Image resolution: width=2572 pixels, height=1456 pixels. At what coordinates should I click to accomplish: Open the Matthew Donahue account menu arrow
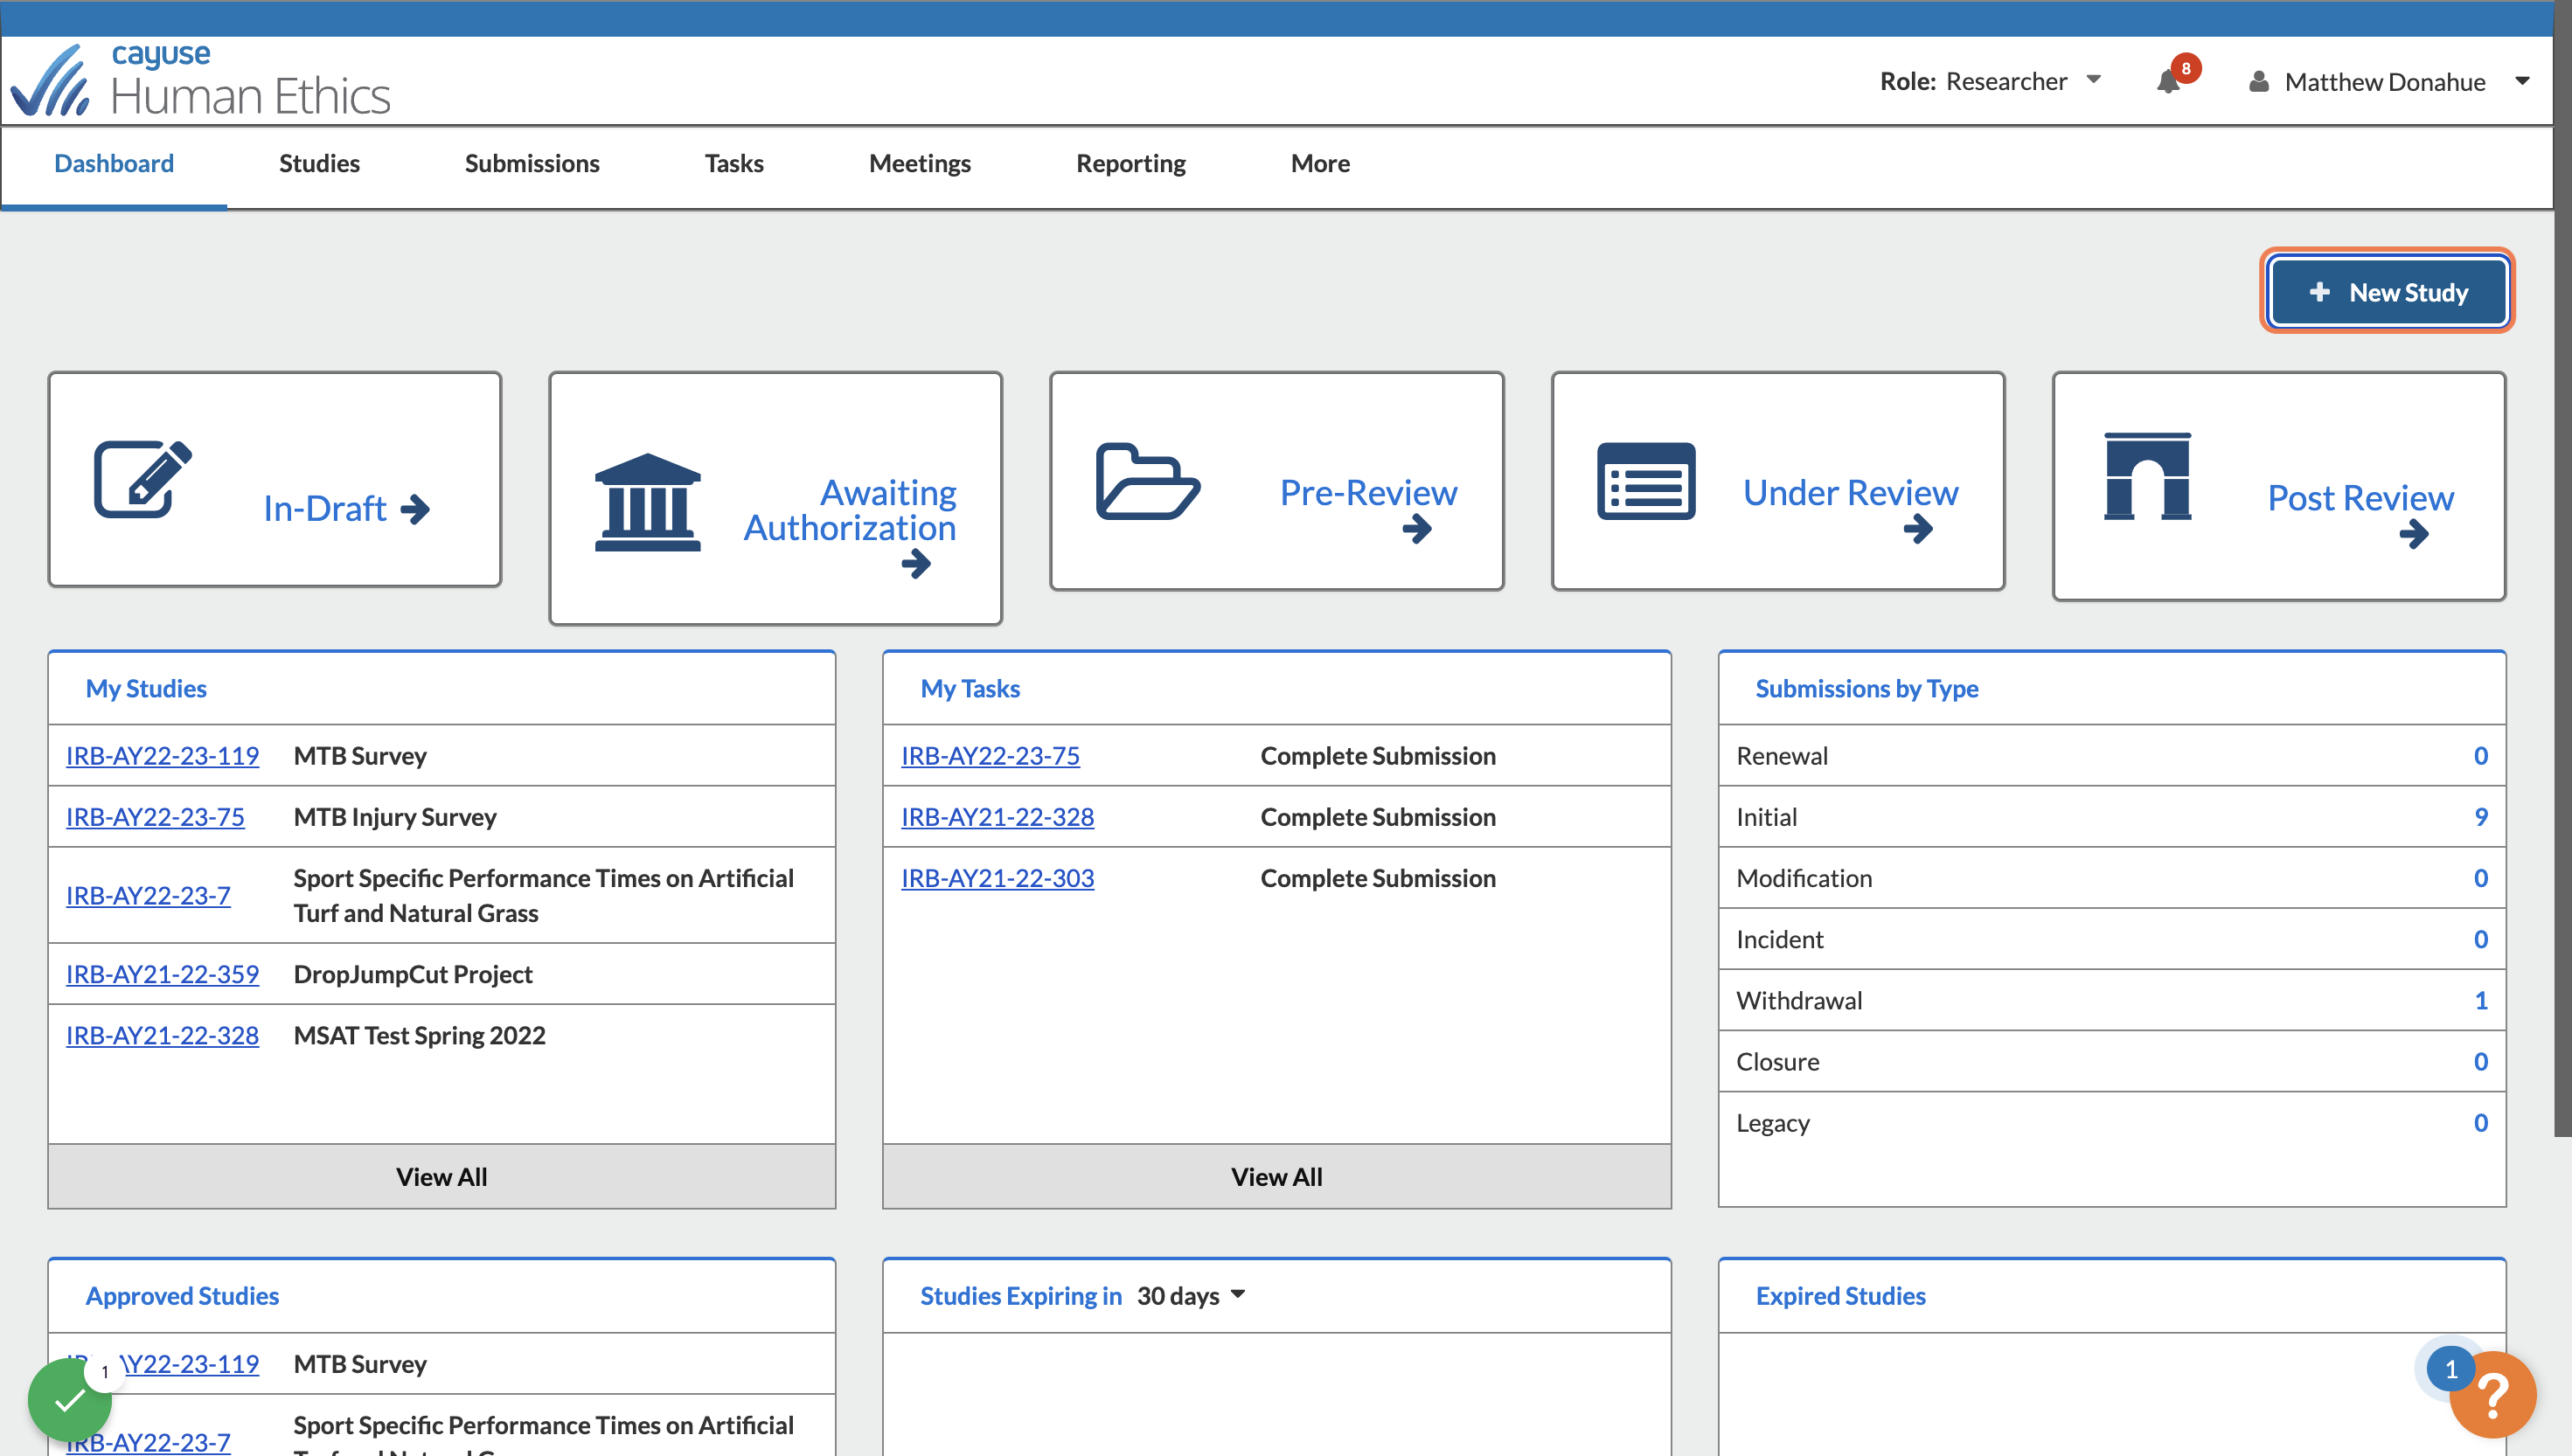pos(2522,81)
